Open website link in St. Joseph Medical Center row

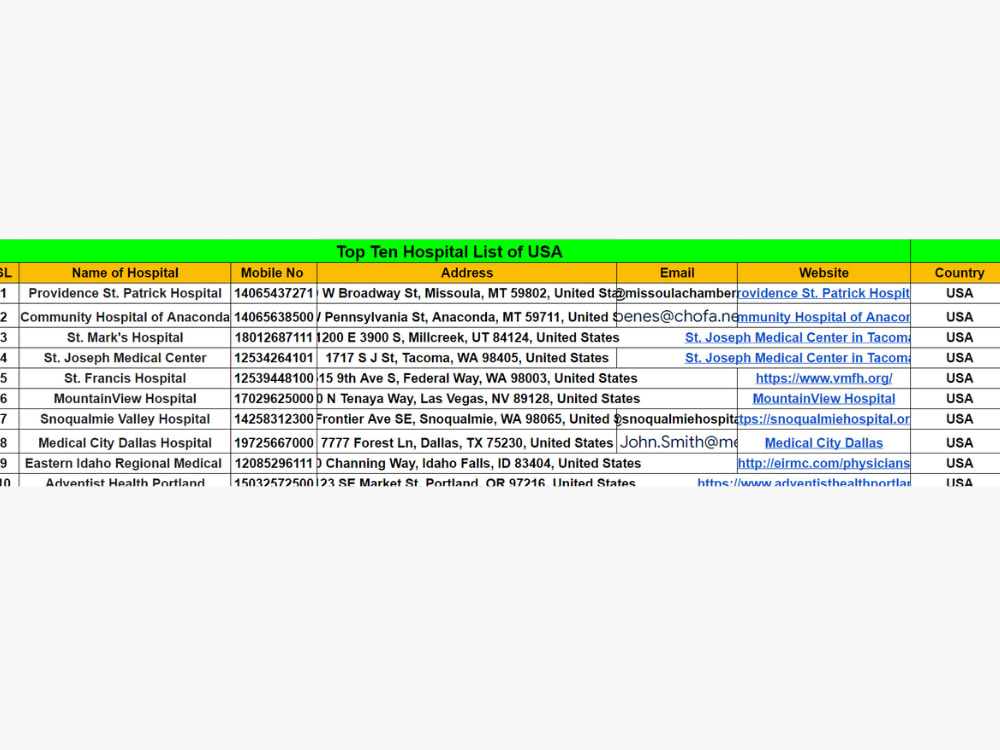point(797,358)
